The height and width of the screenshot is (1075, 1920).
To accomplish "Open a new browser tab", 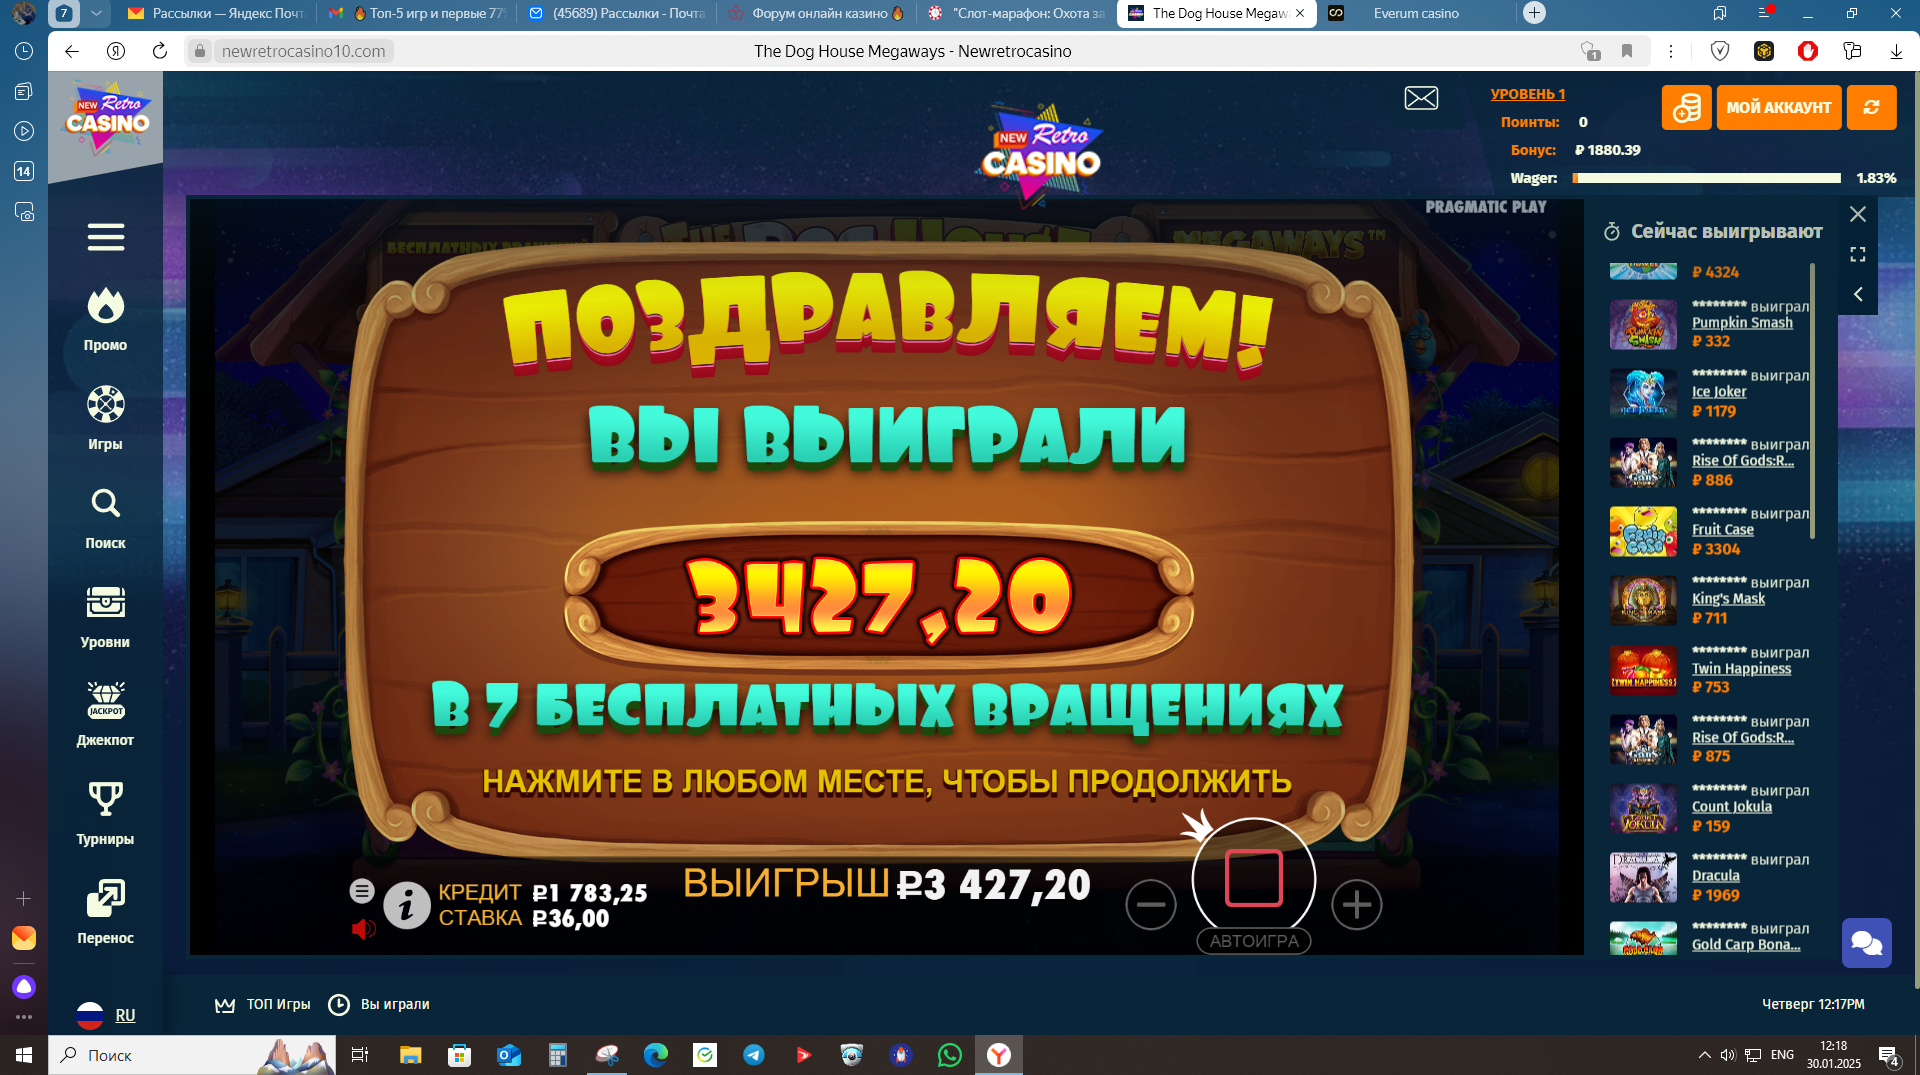I will (x=1534, y=13).
